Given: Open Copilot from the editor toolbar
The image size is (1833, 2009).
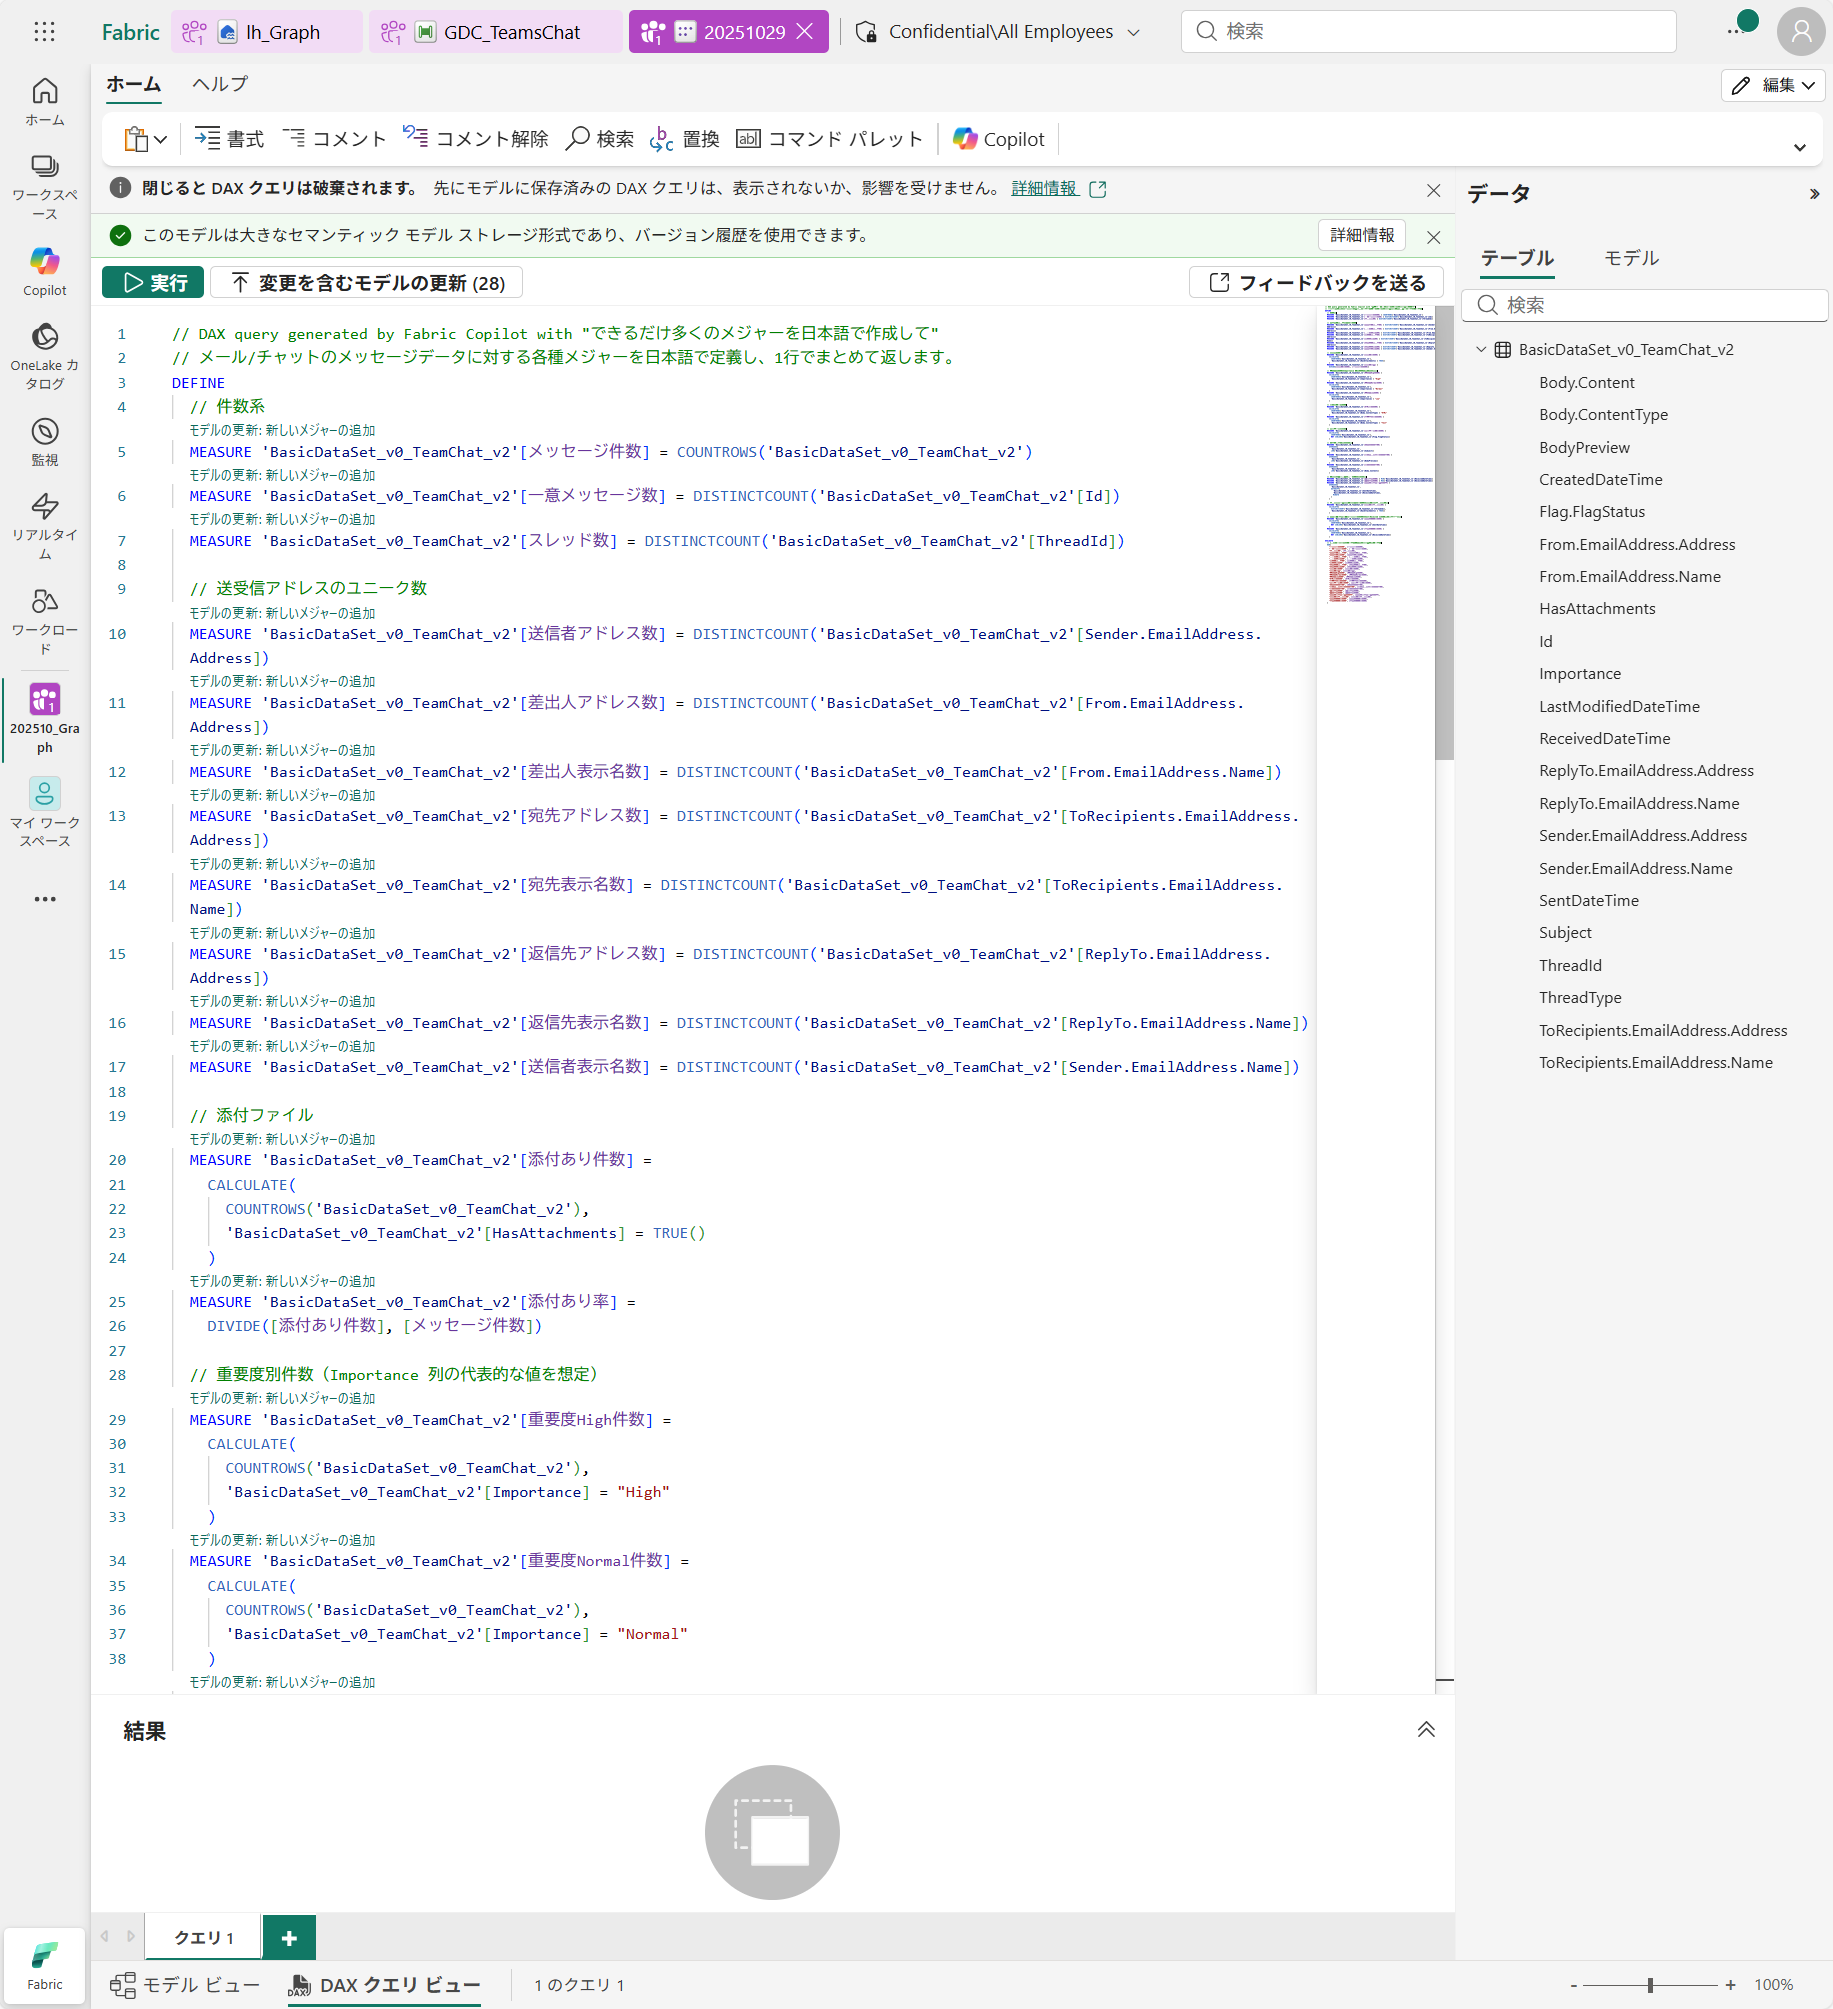Looking at the screenshot, I should [999, 139].
